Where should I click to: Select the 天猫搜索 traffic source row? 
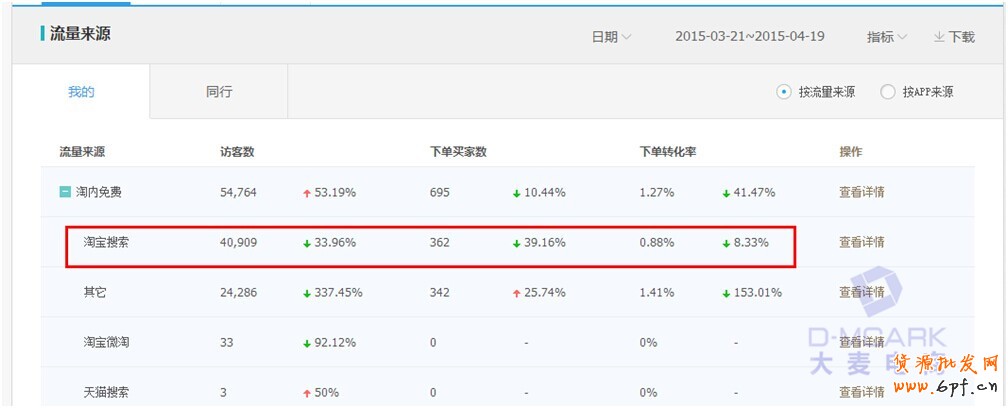coord(106,392)
